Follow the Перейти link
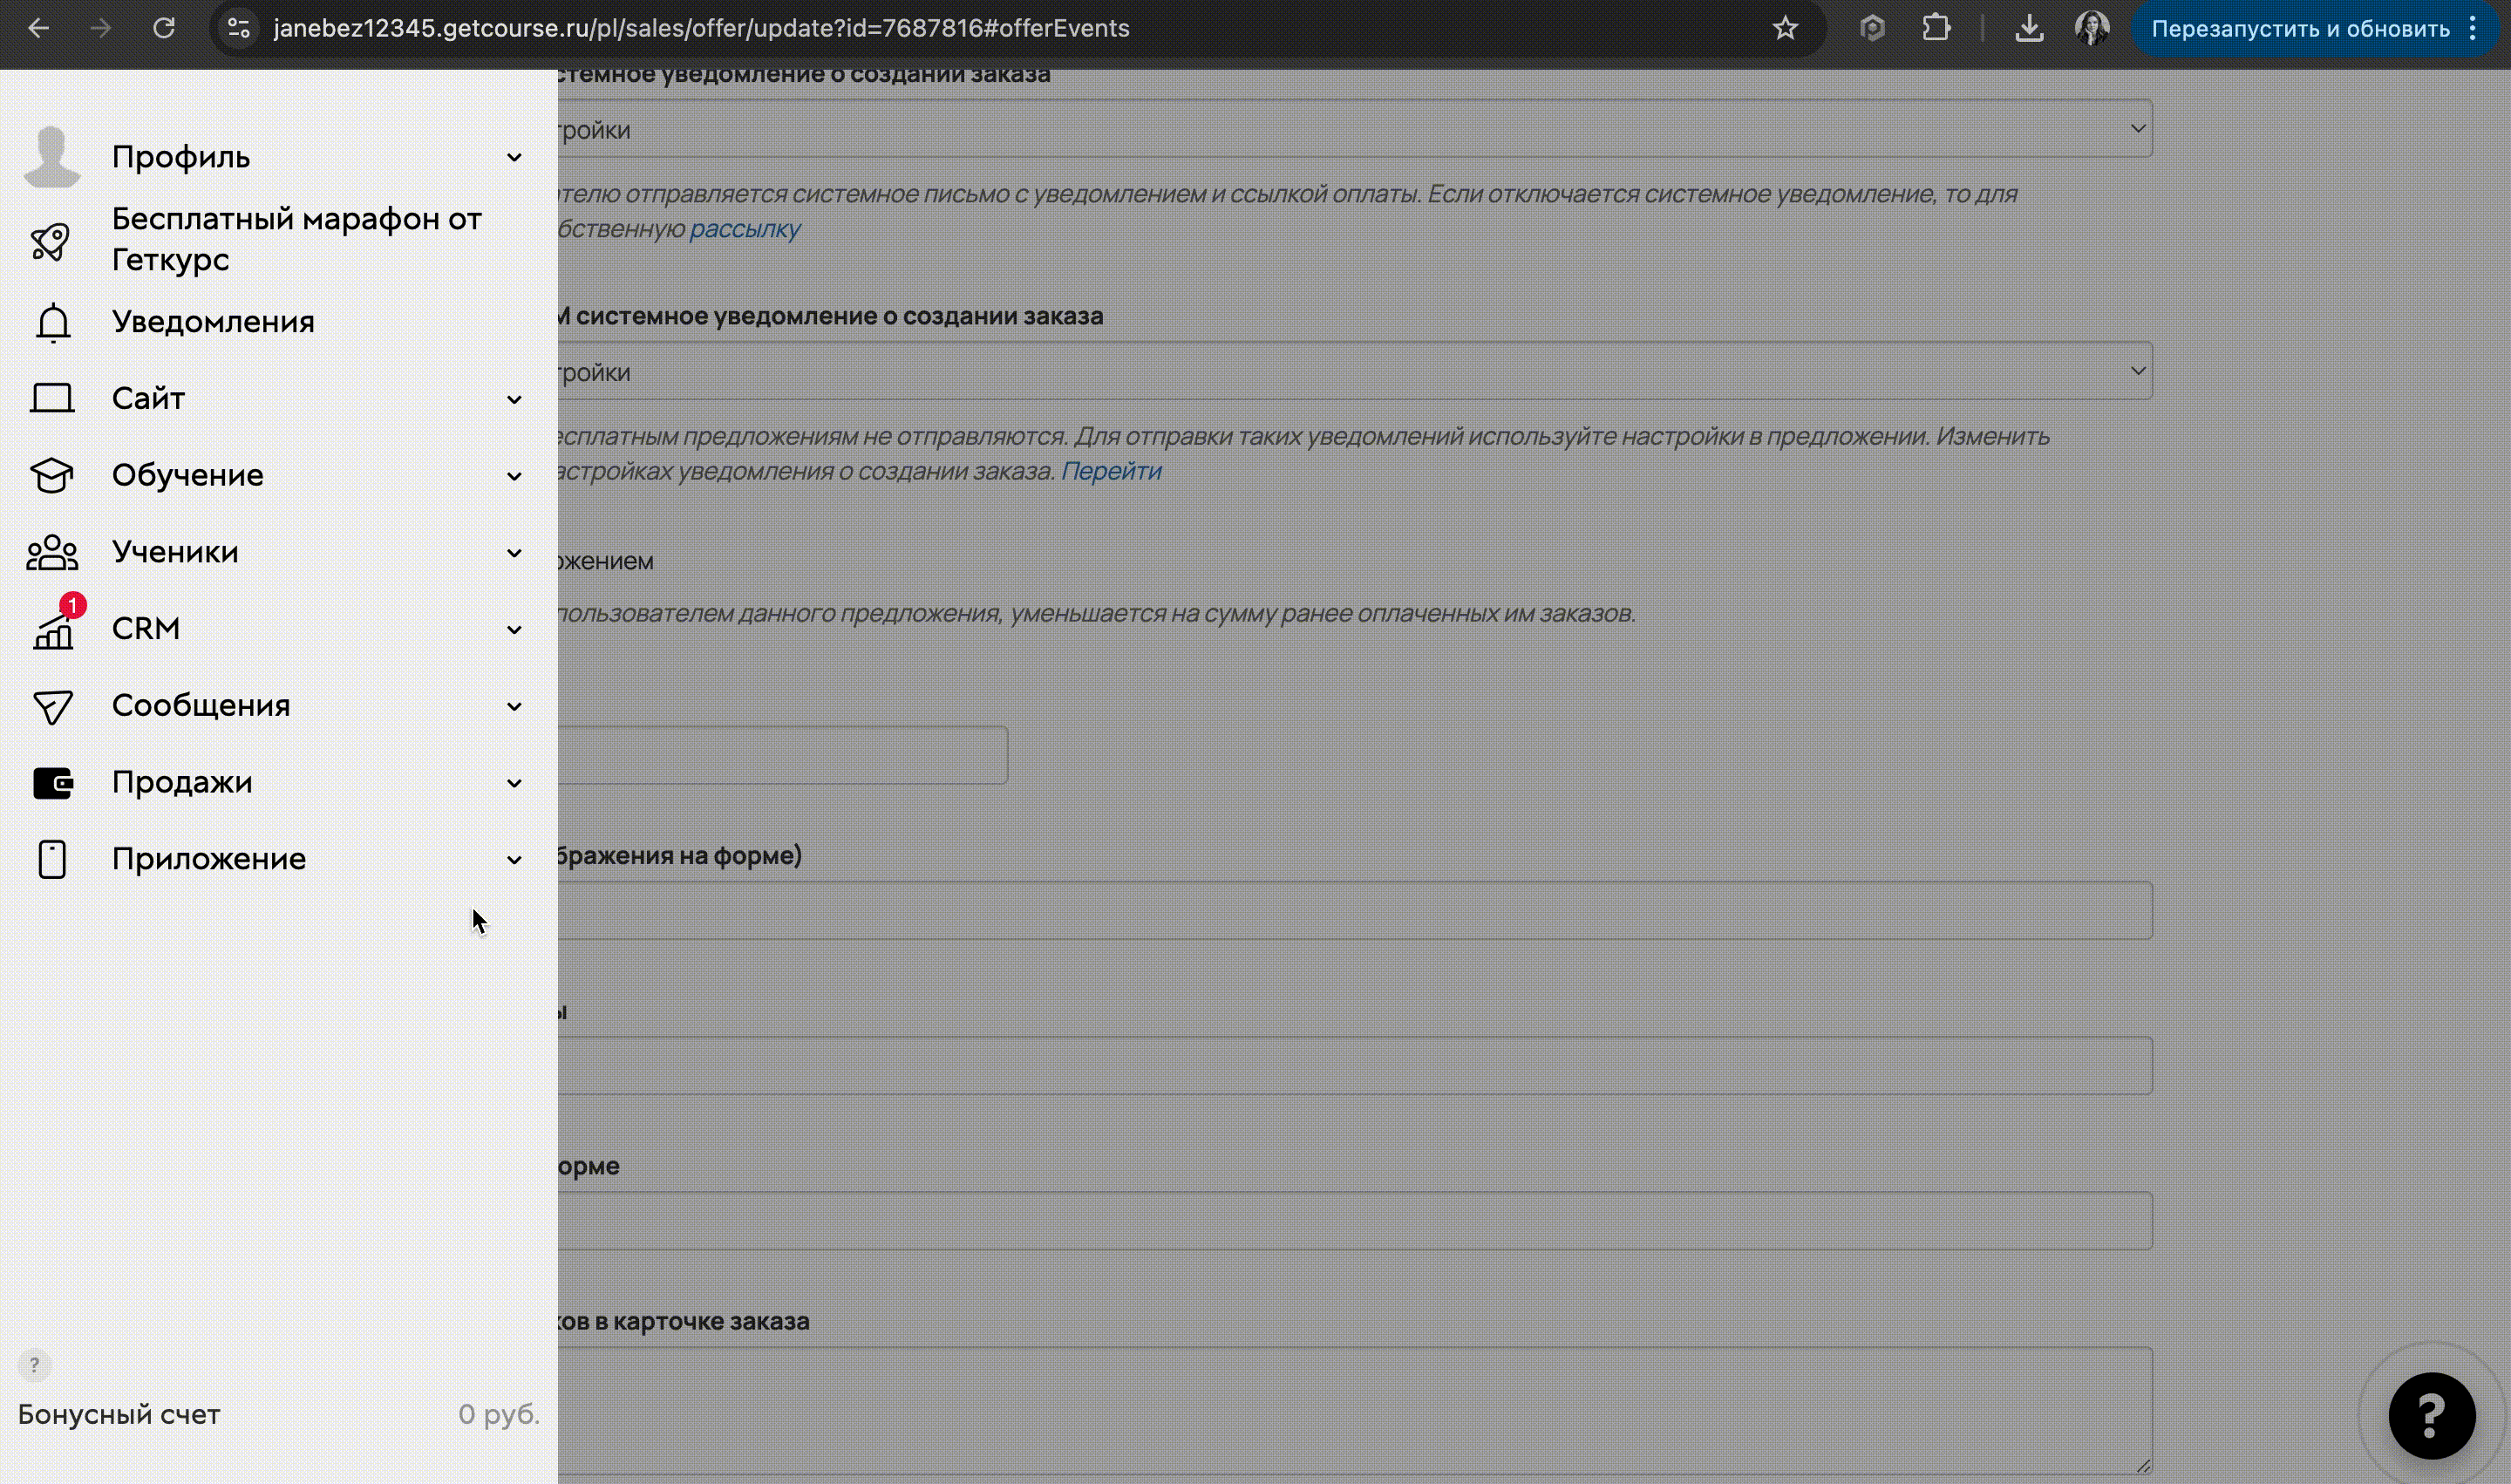The width and height of the screenshot is (2511, 1484). [x=1111, y=471]
